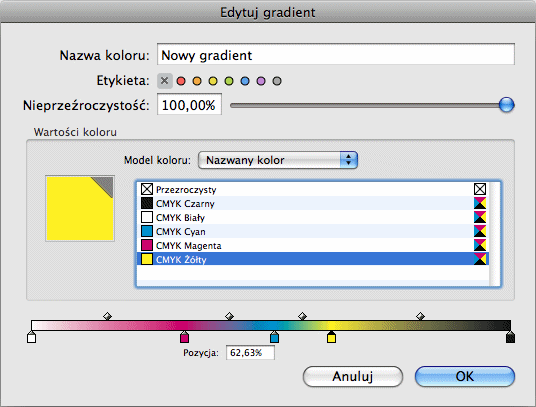
Task: Click the Nazwany kolor dropdown arrows
Action: click(349, 160)
